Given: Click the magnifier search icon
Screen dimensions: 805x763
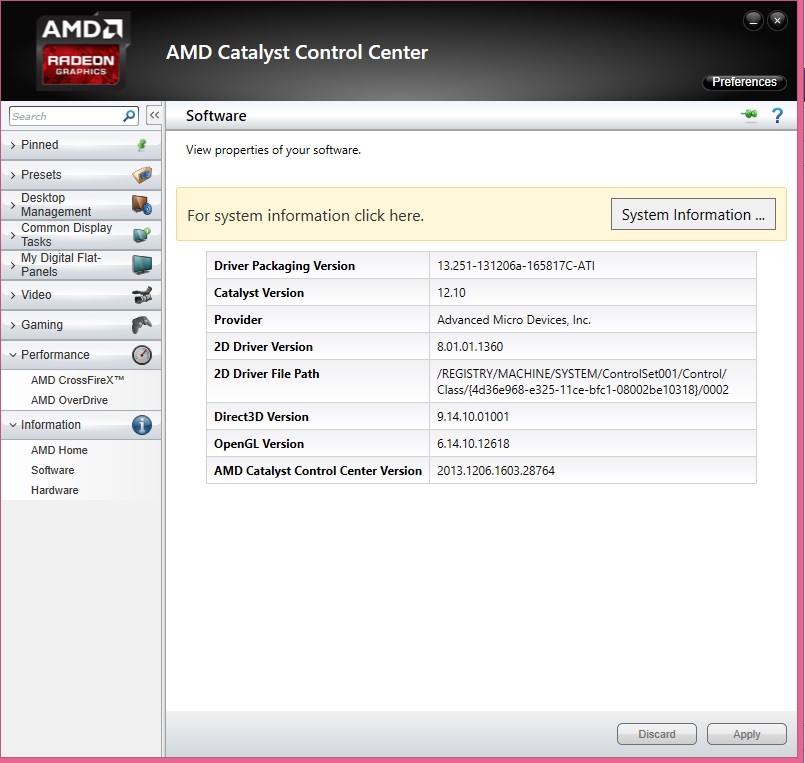Looking at the screenshot, I should click(x=129, y=116).
